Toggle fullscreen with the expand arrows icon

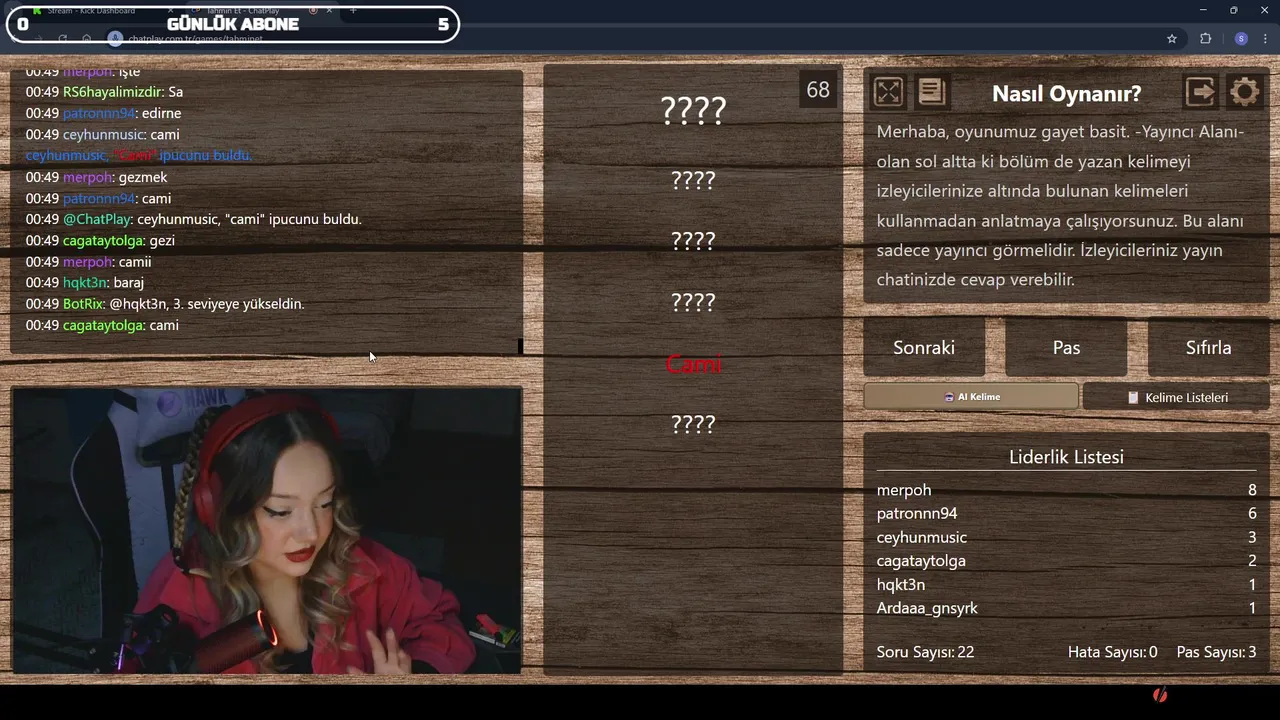[888, 92]
